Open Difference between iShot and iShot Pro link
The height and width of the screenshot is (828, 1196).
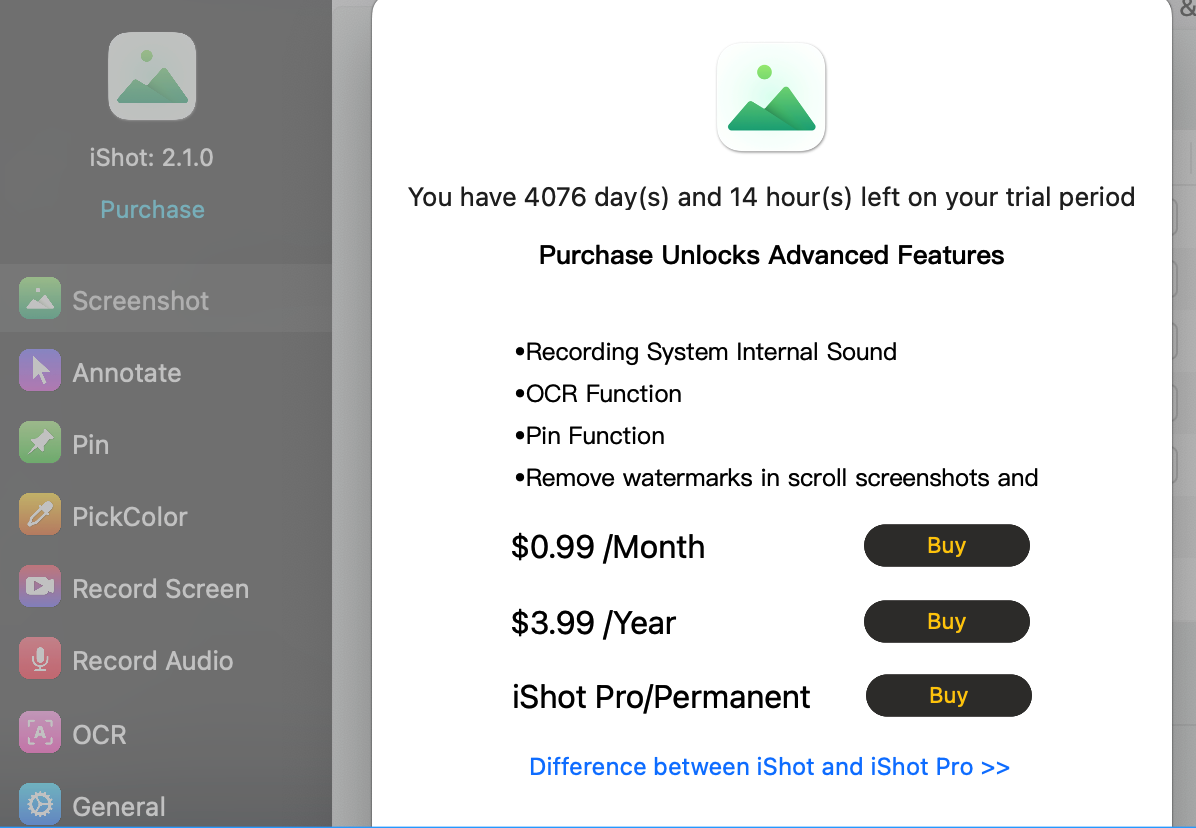pos(769,767)
